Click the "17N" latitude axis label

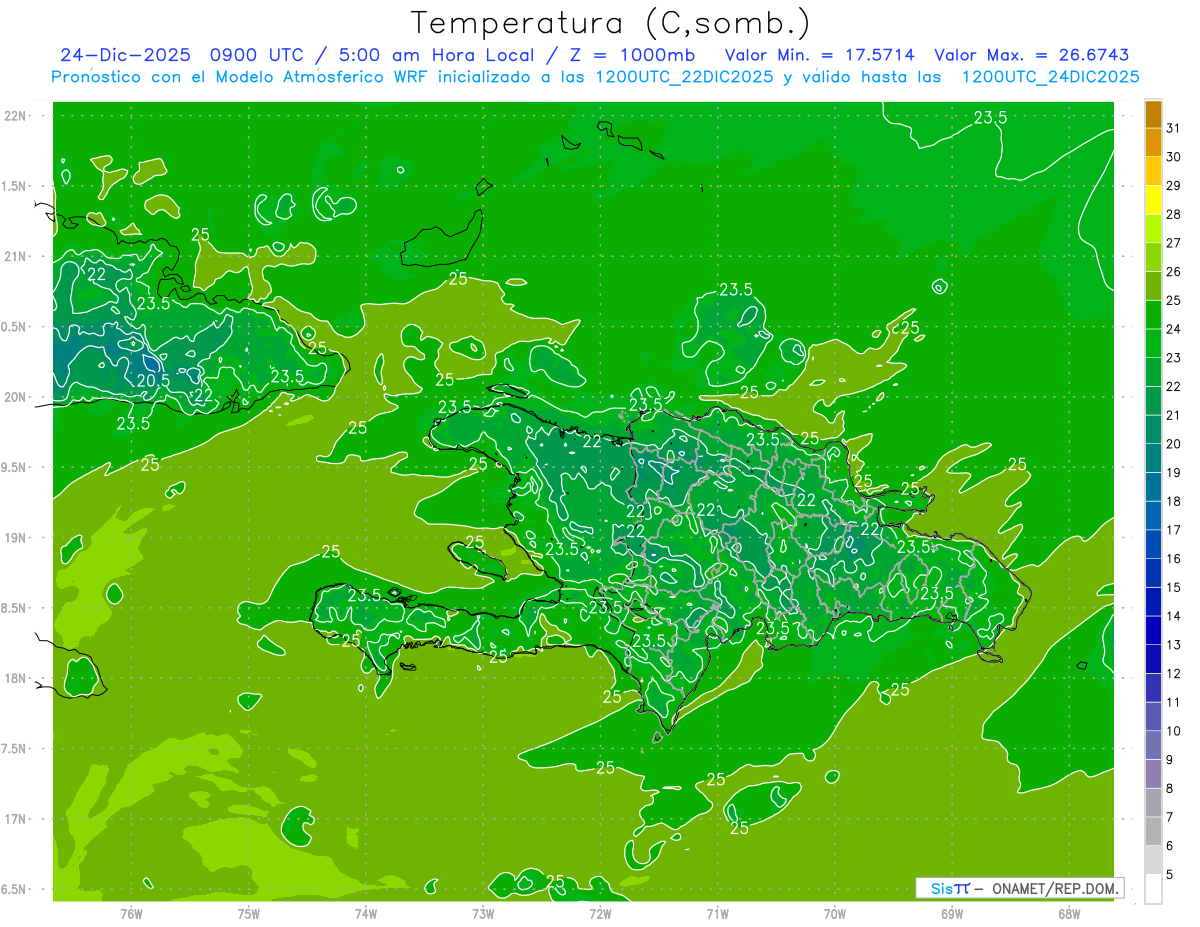[17, 819]
